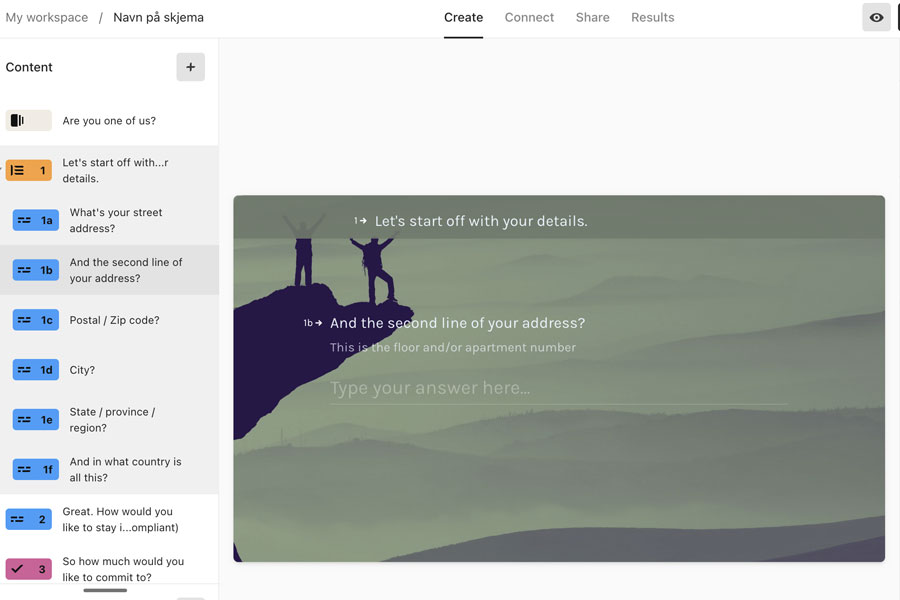Select 'Are you one of us?' item
The width and height of the screenshot is (900, 600).
[109, 121]
